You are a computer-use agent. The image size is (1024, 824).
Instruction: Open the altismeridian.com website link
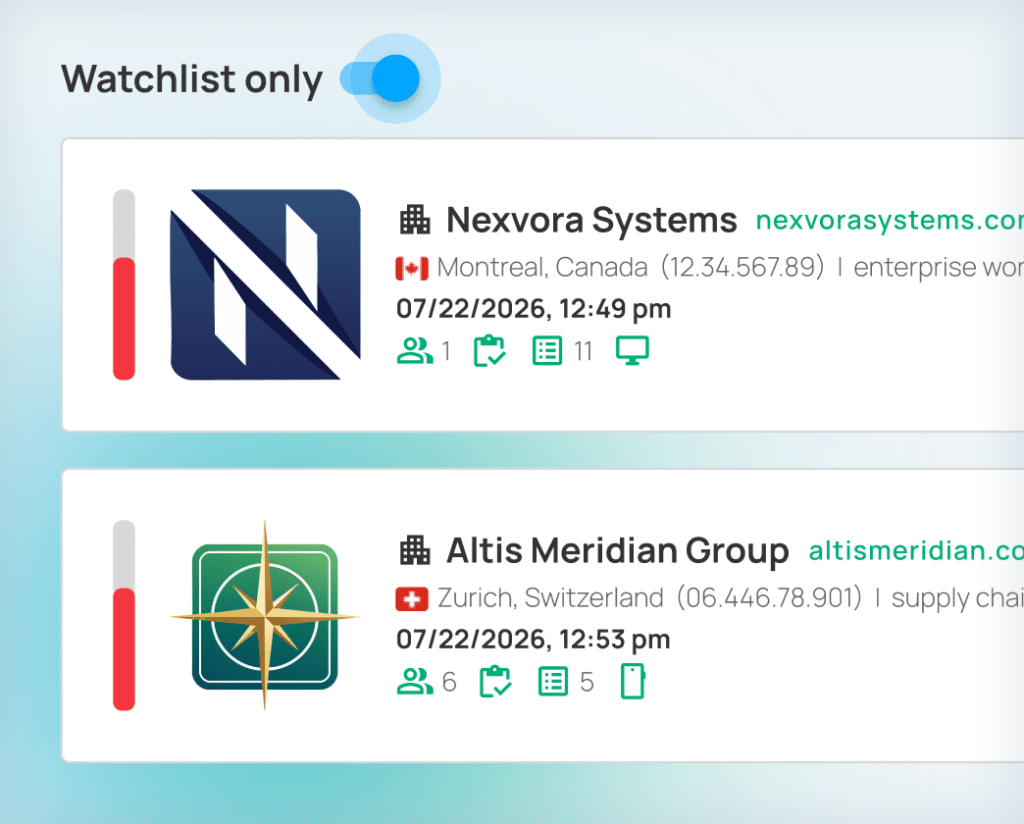[x=916, y=551]
